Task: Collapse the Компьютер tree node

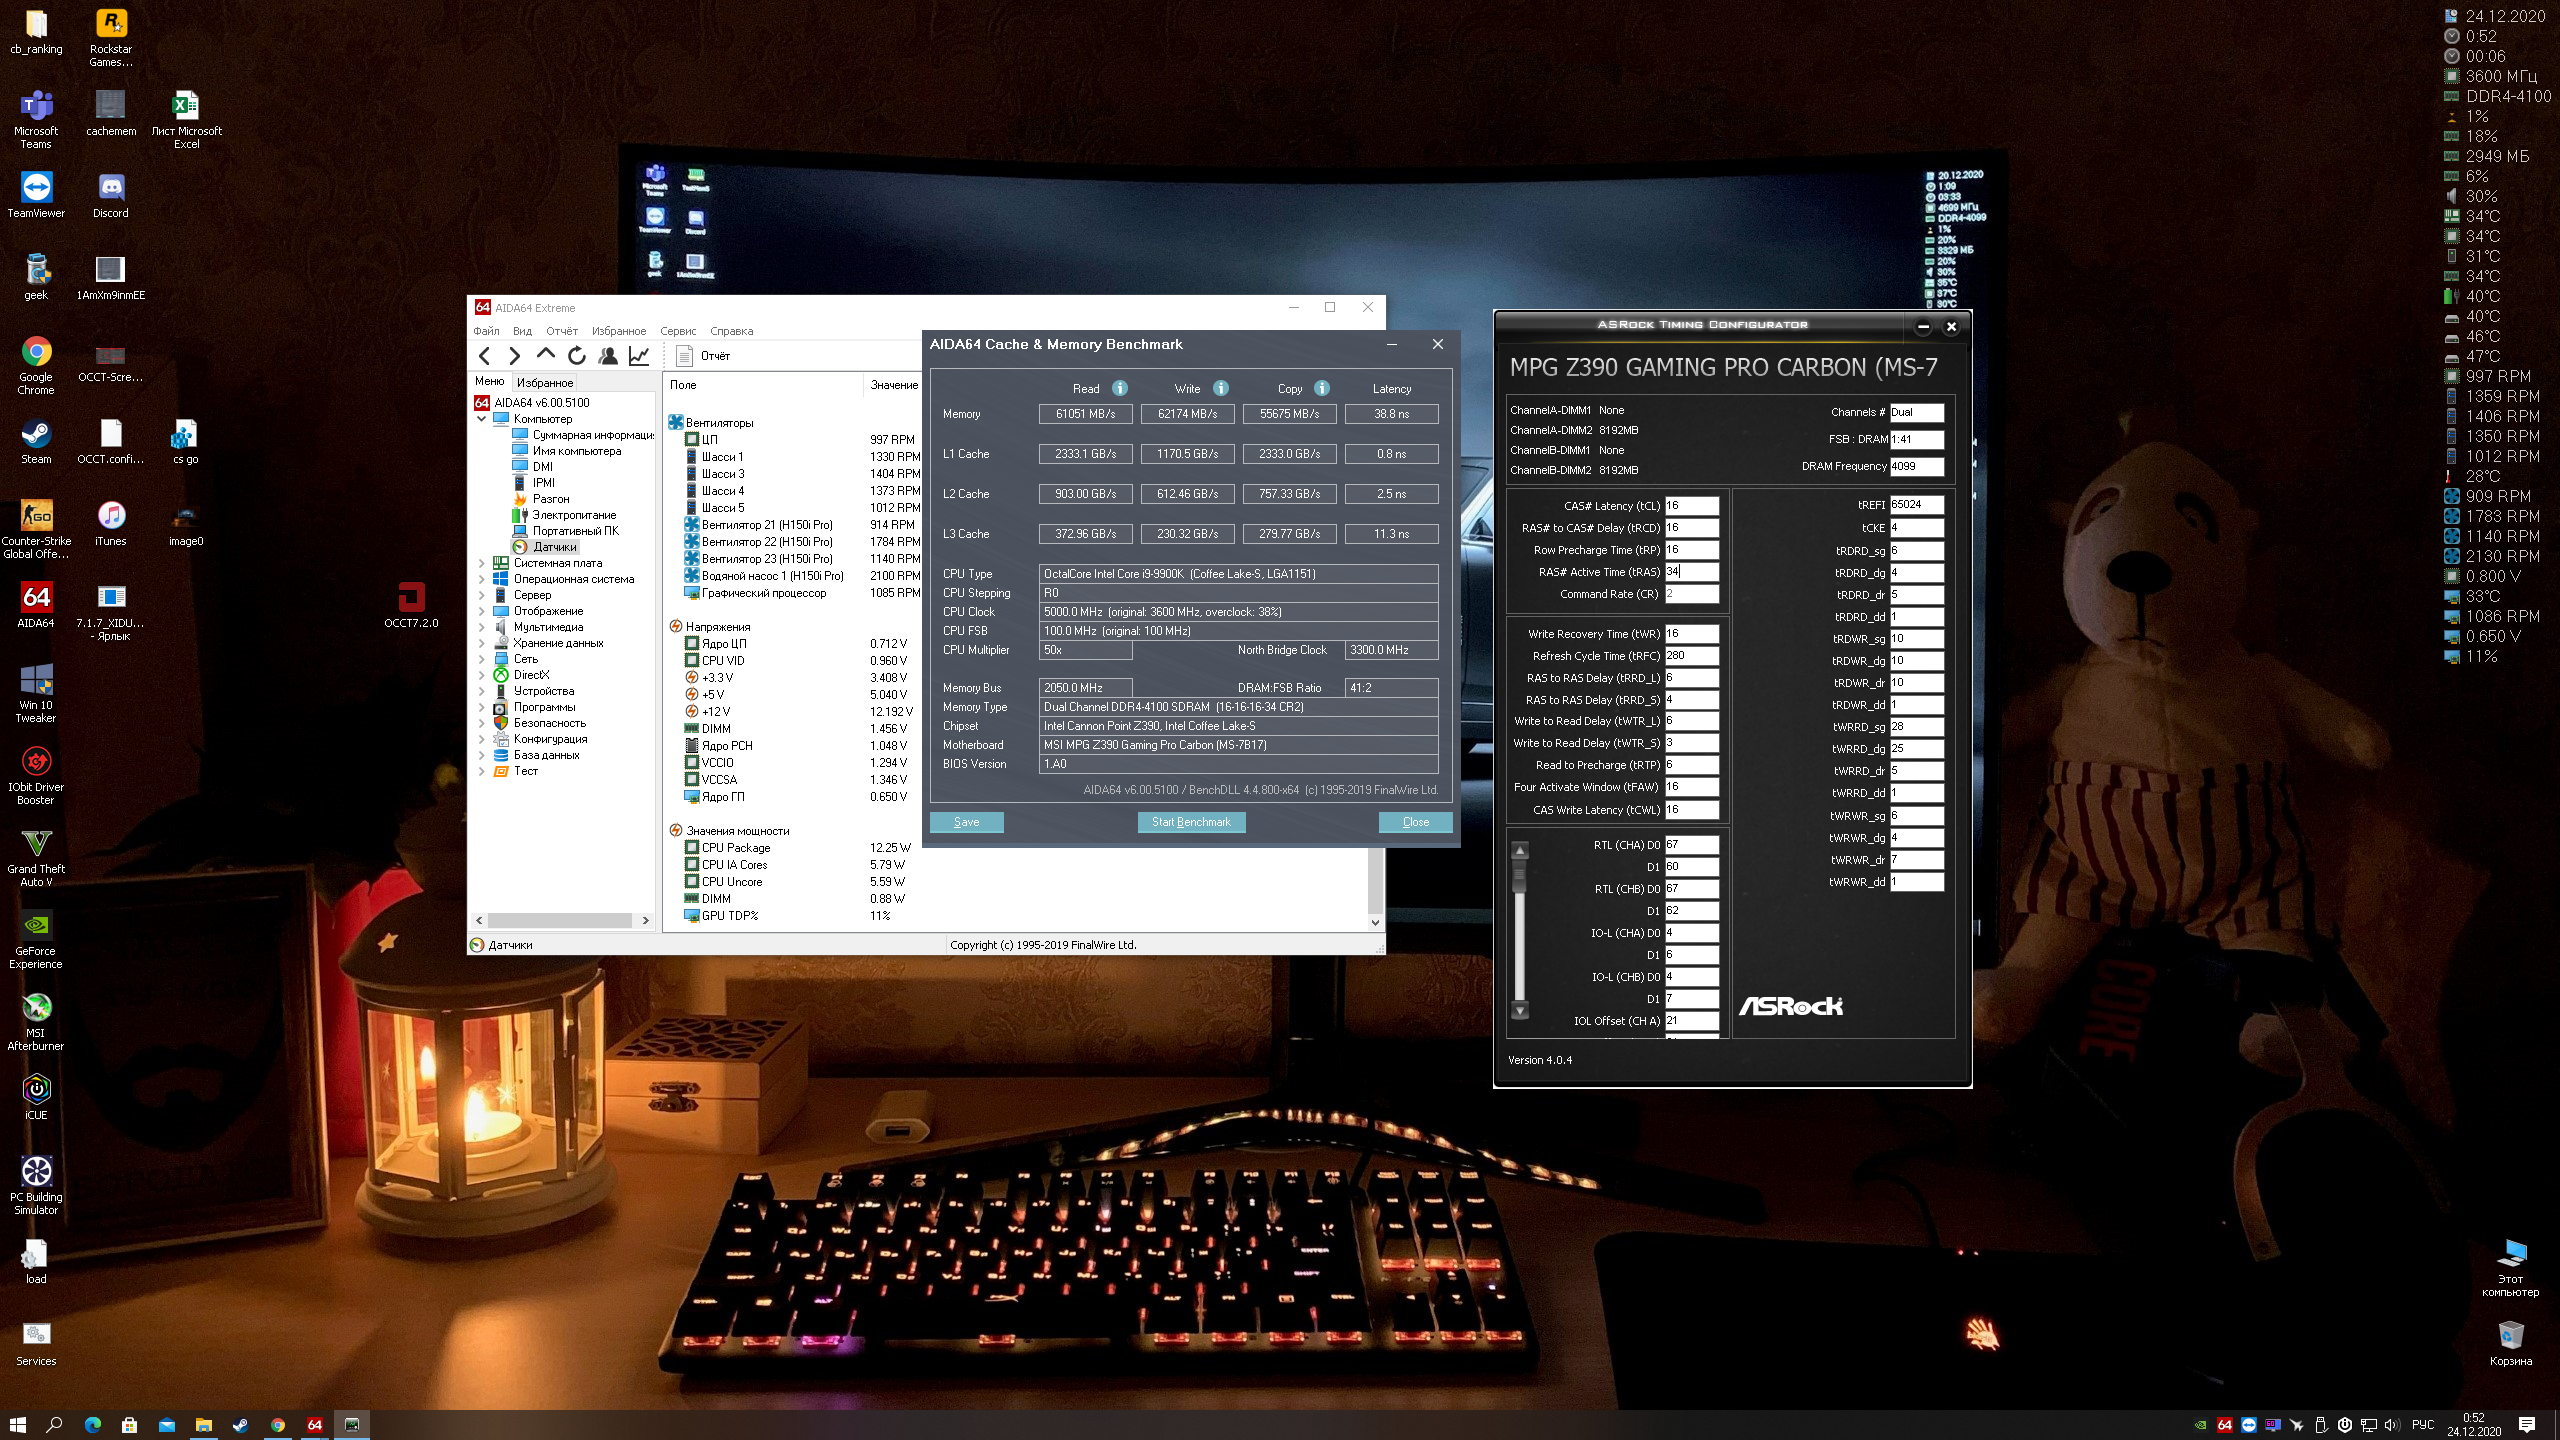Action: tap(481, 419)
